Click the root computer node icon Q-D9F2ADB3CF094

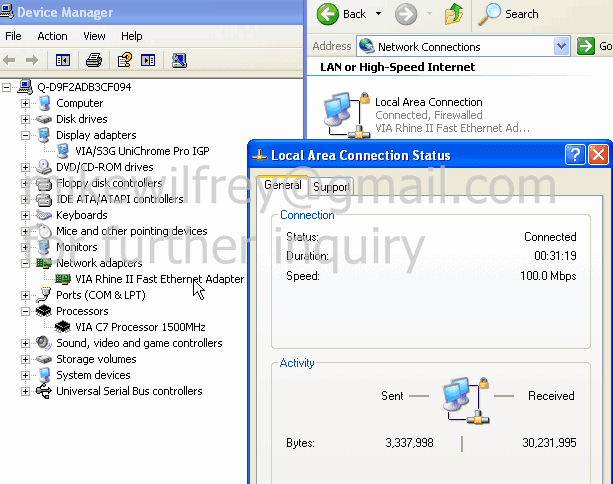click(x=25, y=87)
